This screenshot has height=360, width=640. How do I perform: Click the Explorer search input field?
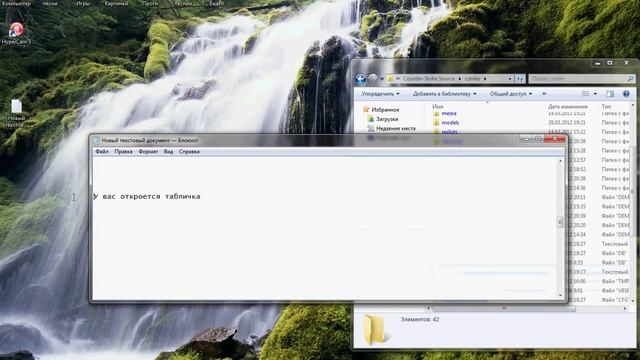point(578,78)
